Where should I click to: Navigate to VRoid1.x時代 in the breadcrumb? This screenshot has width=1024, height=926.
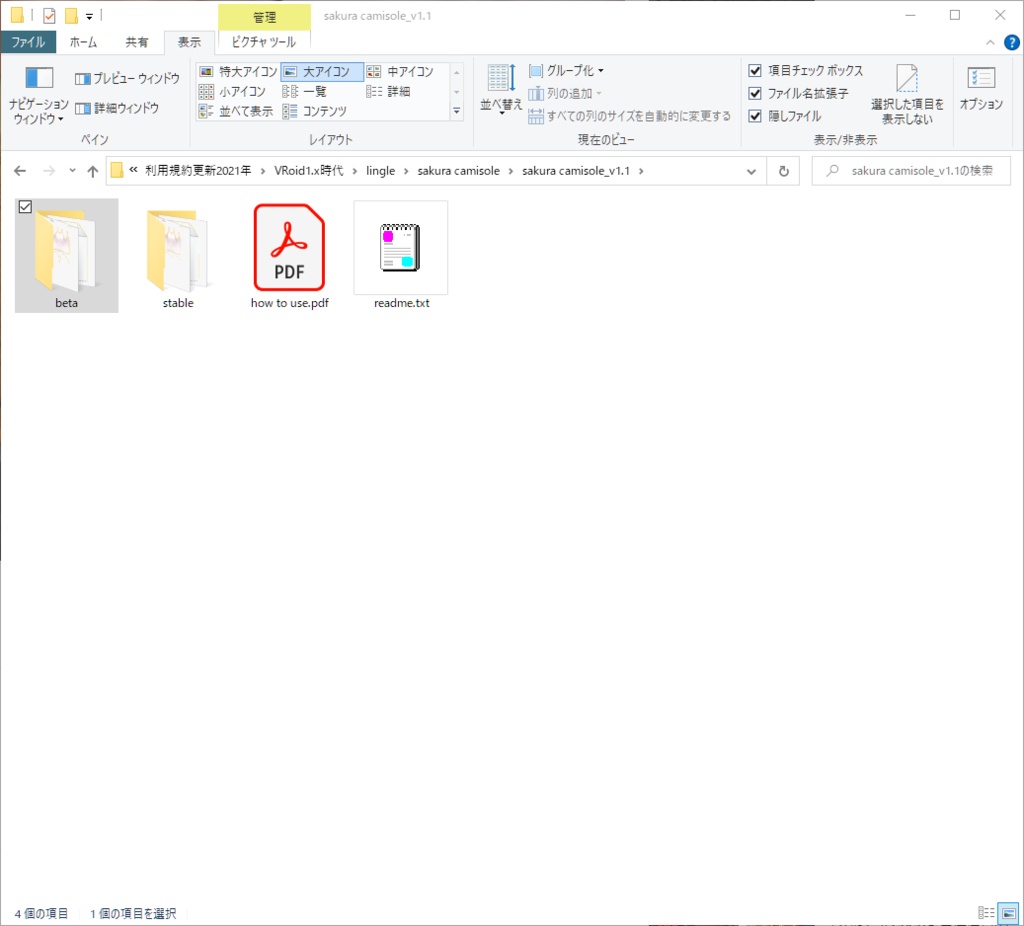tap(308, 170)
